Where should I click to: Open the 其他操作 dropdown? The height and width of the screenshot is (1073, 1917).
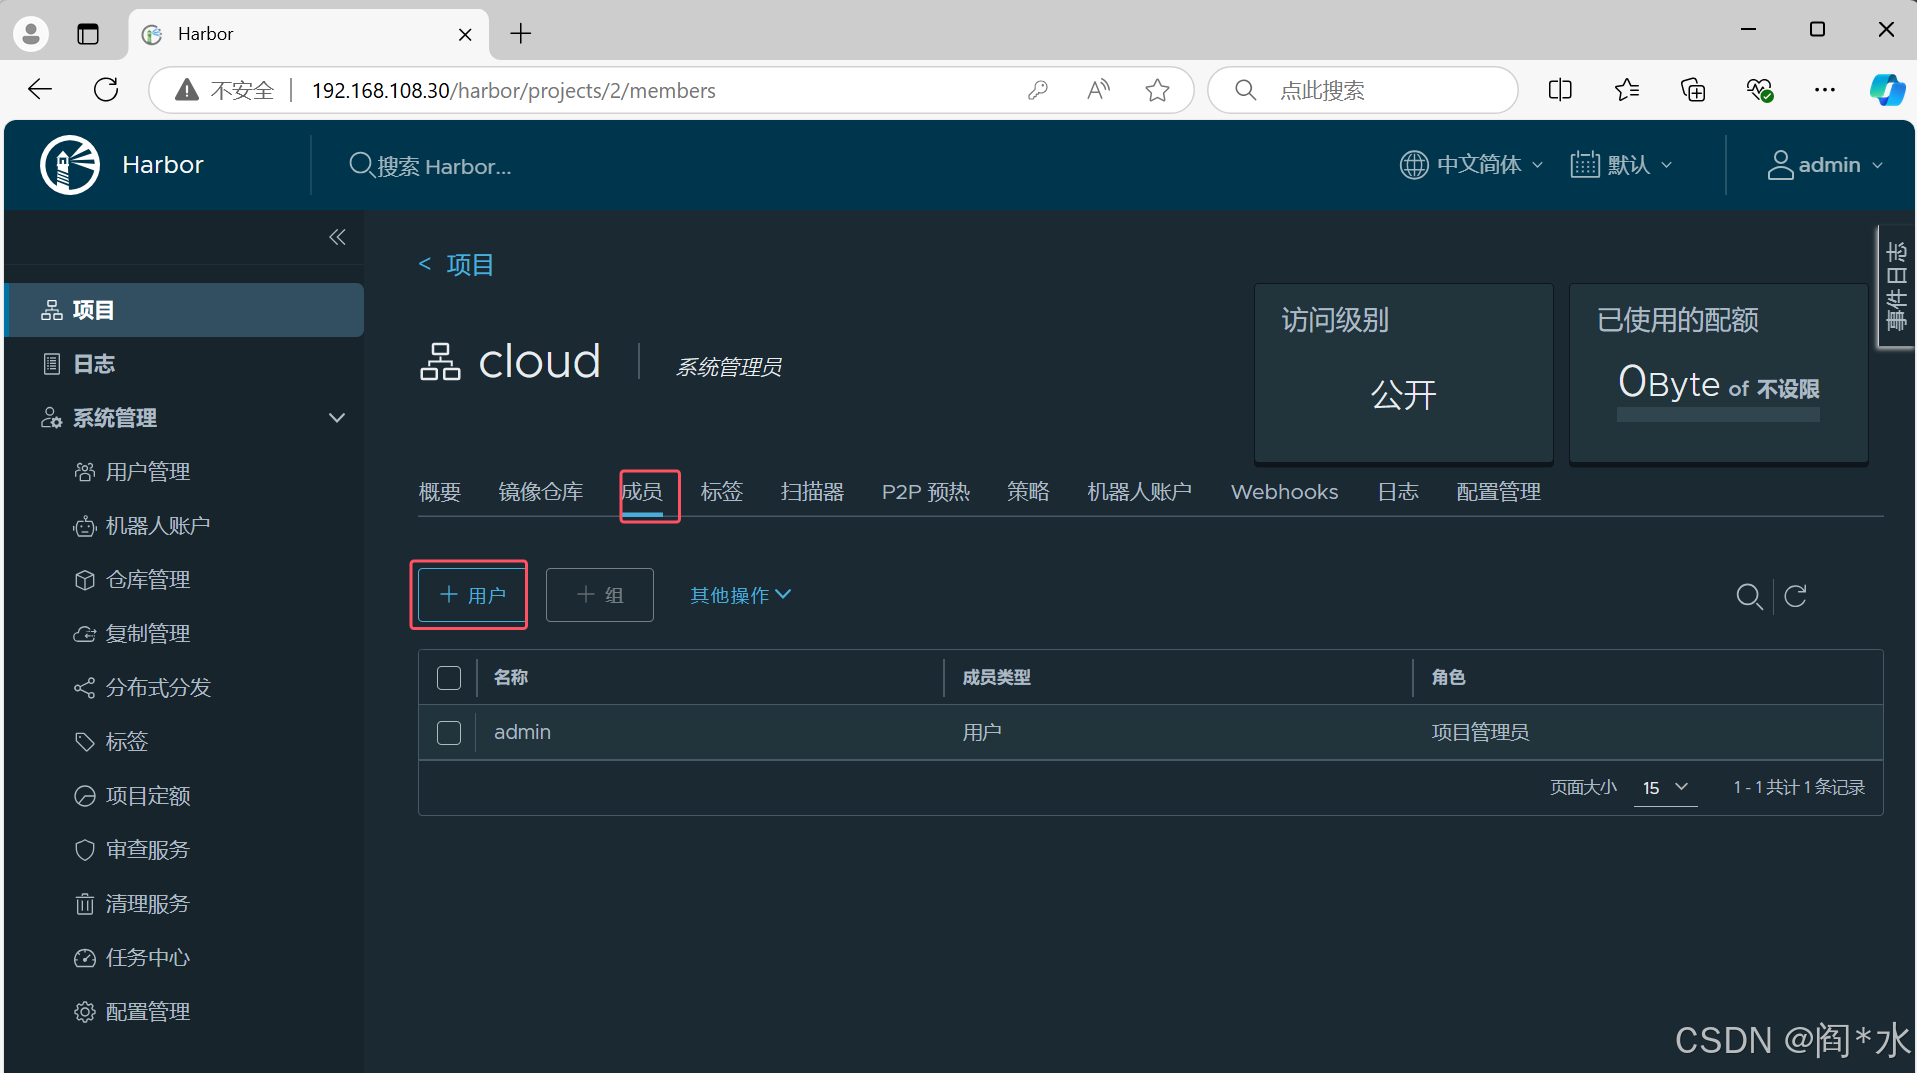point(741,595)
